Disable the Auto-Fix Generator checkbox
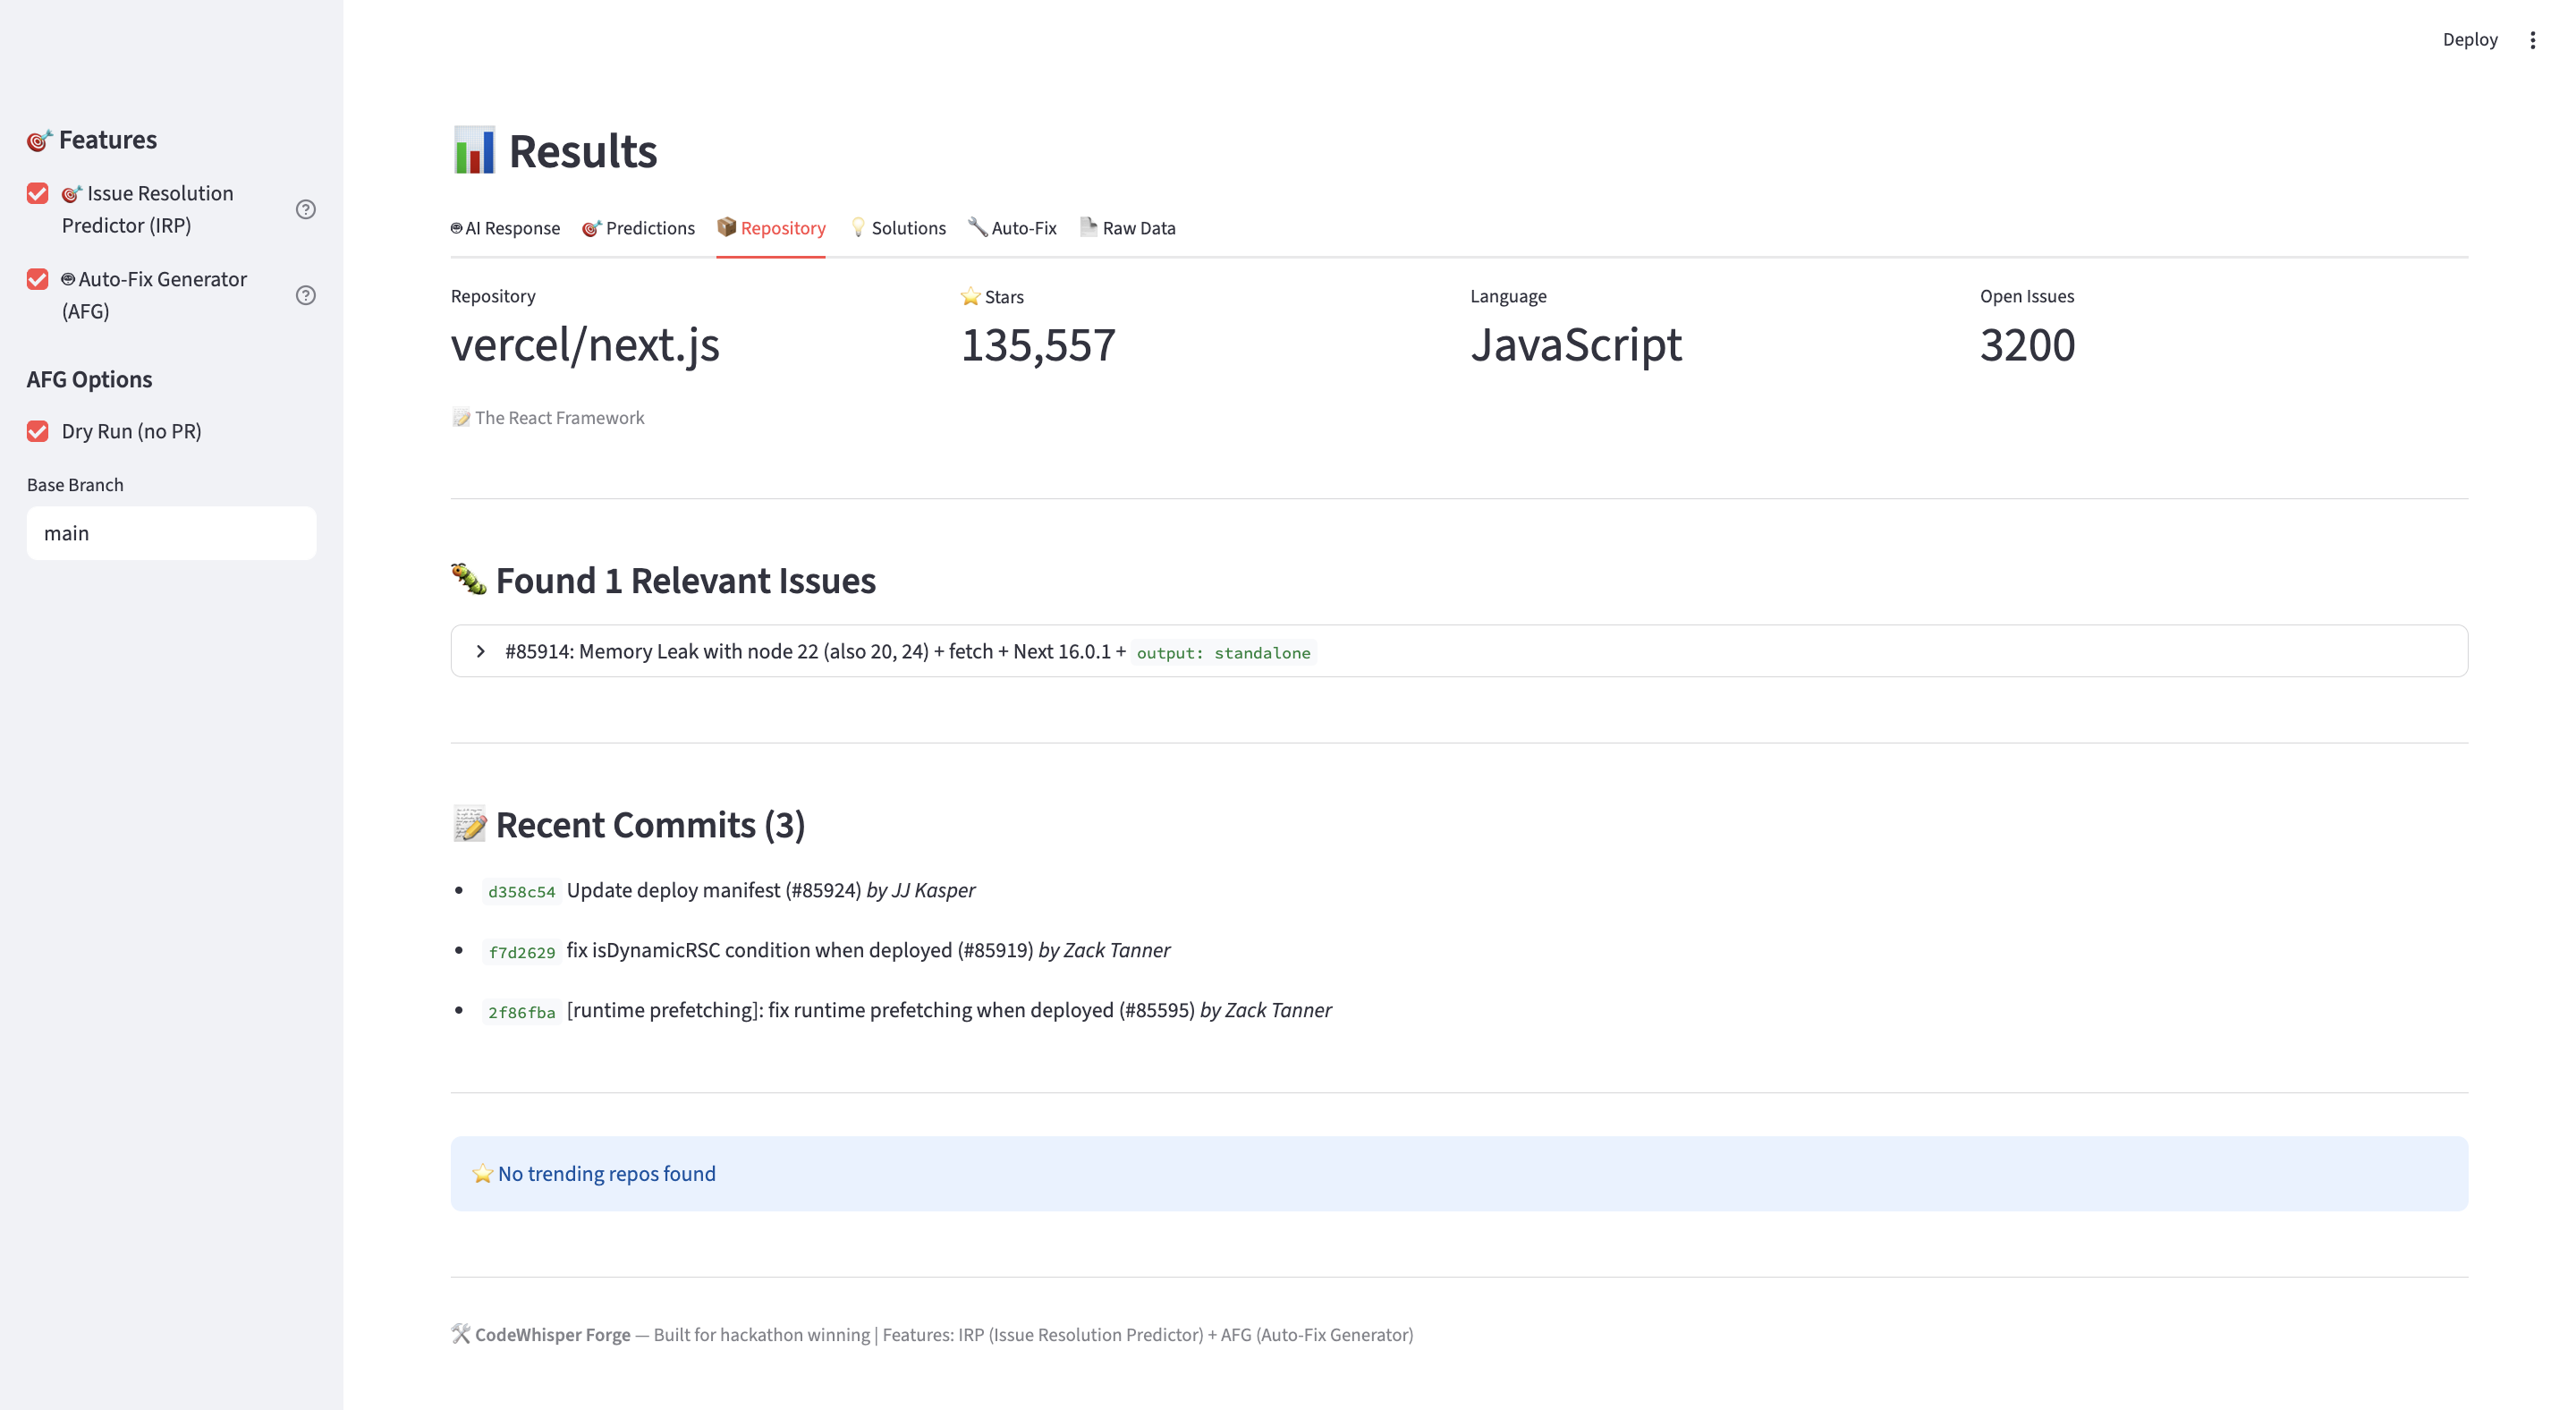 [x=38, y=279]
